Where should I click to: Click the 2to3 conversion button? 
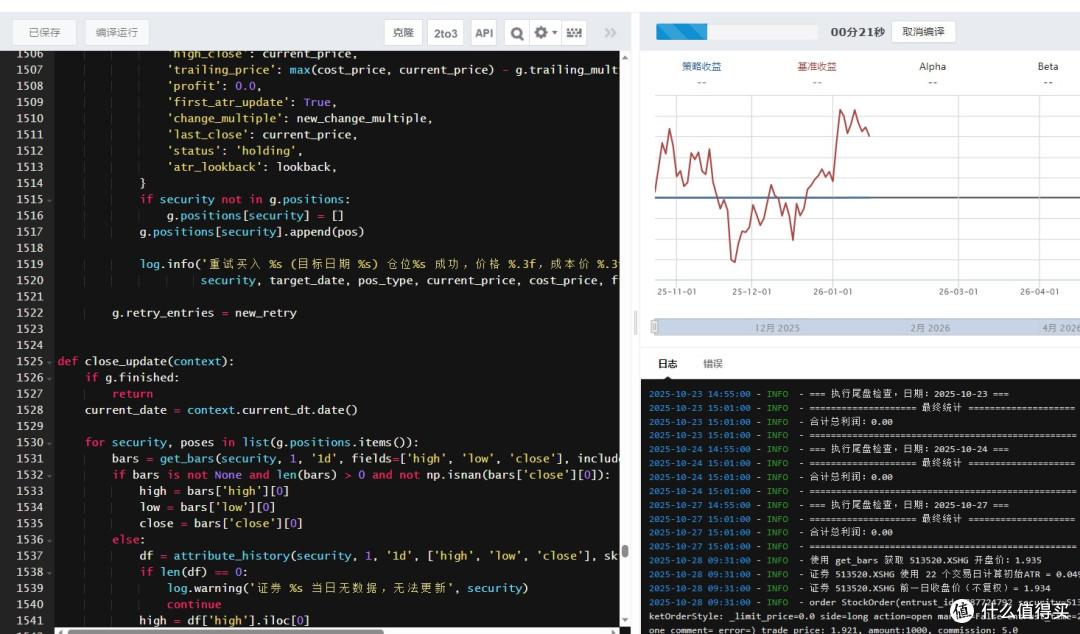coord(446,32)
